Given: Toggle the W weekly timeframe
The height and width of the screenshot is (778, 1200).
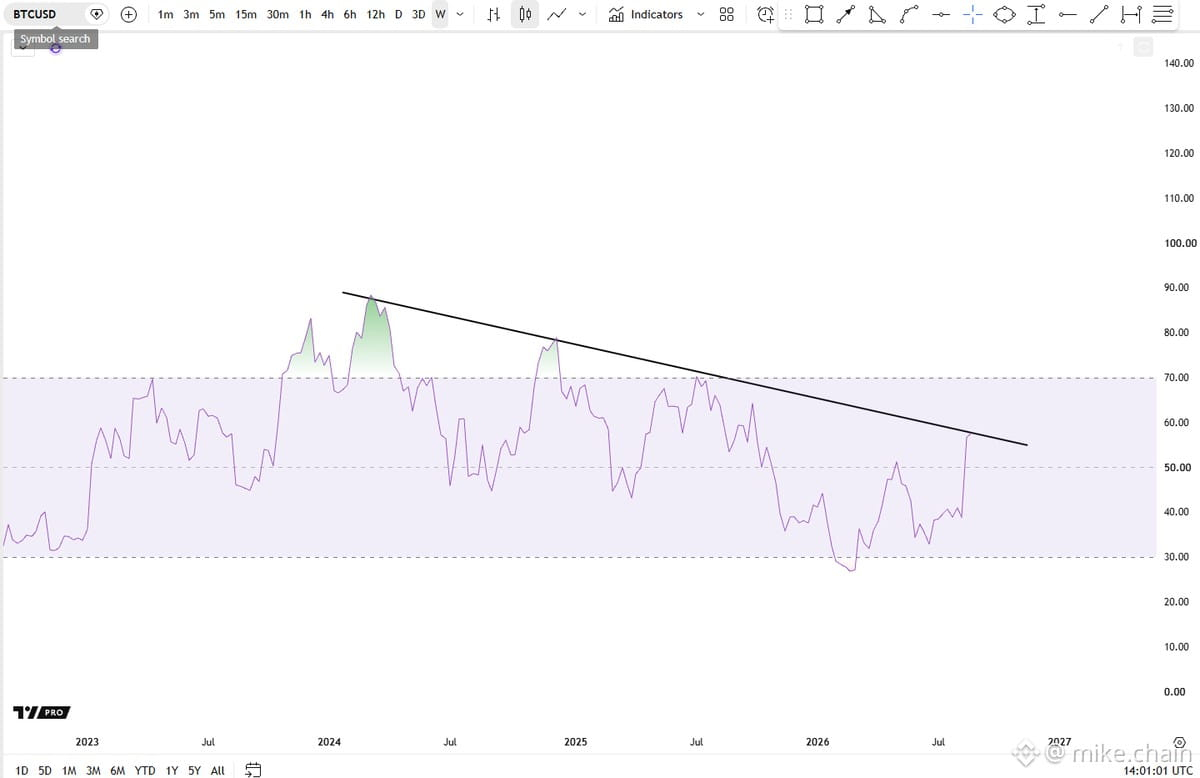Looking at the screenshot, I should [x=440, y=15].
